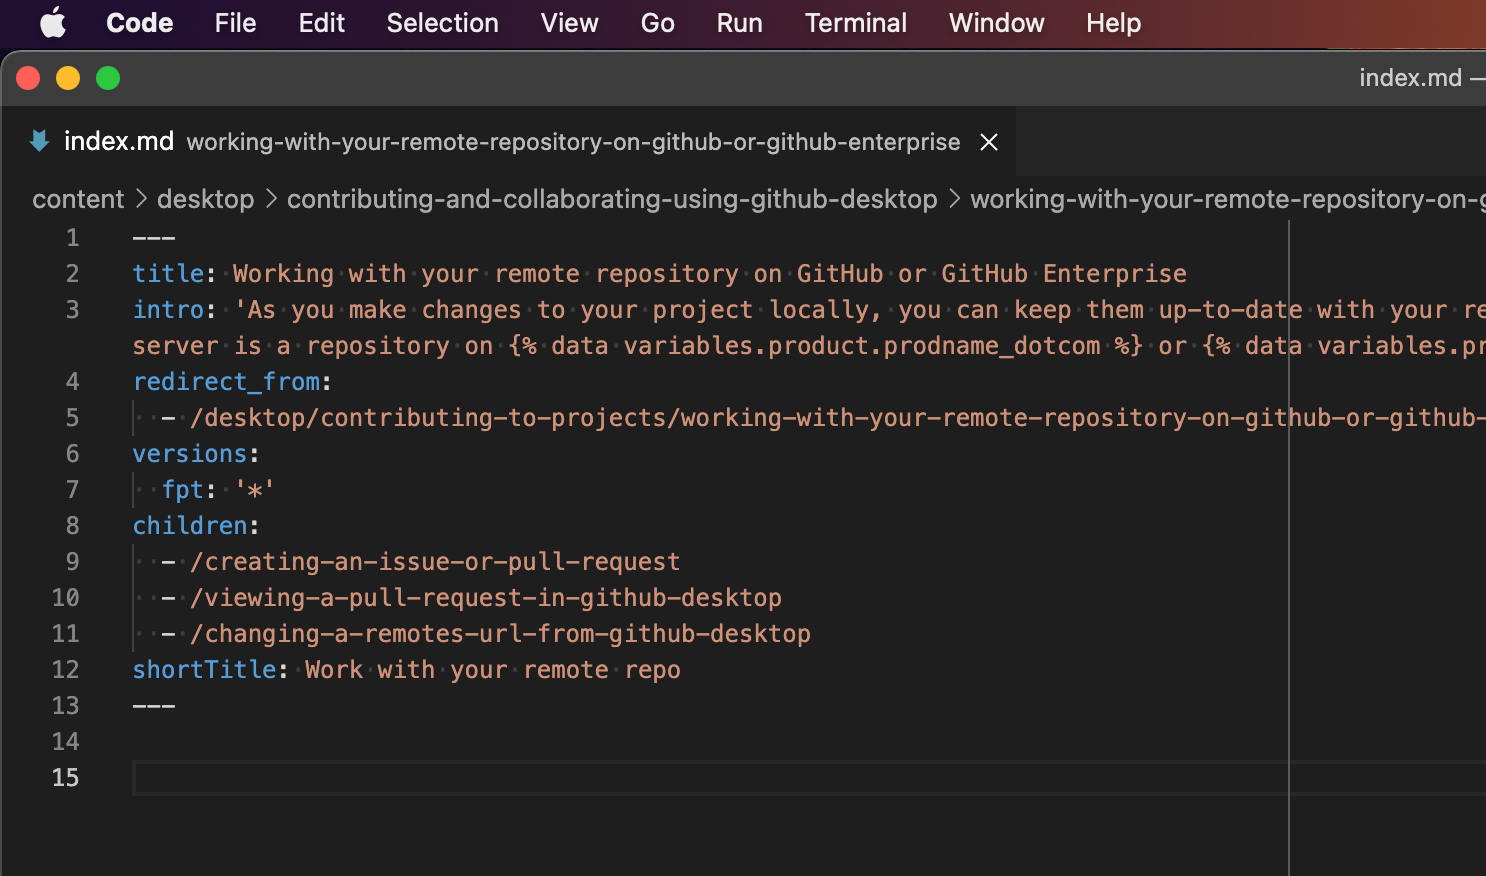Click the desktop breadcrumb
Viewport: 1486px width, 876px height.
pyautogui.click(x=205, y=199)
